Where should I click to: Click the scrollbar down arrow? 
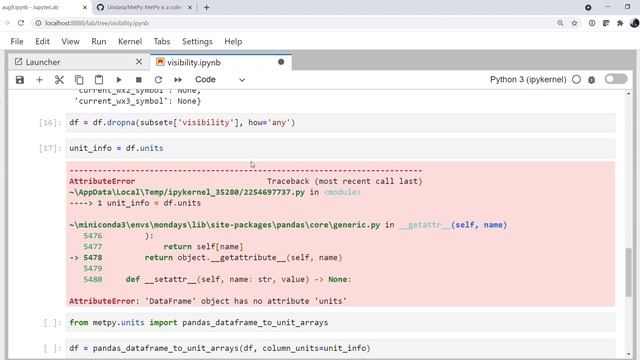(628, 354)
